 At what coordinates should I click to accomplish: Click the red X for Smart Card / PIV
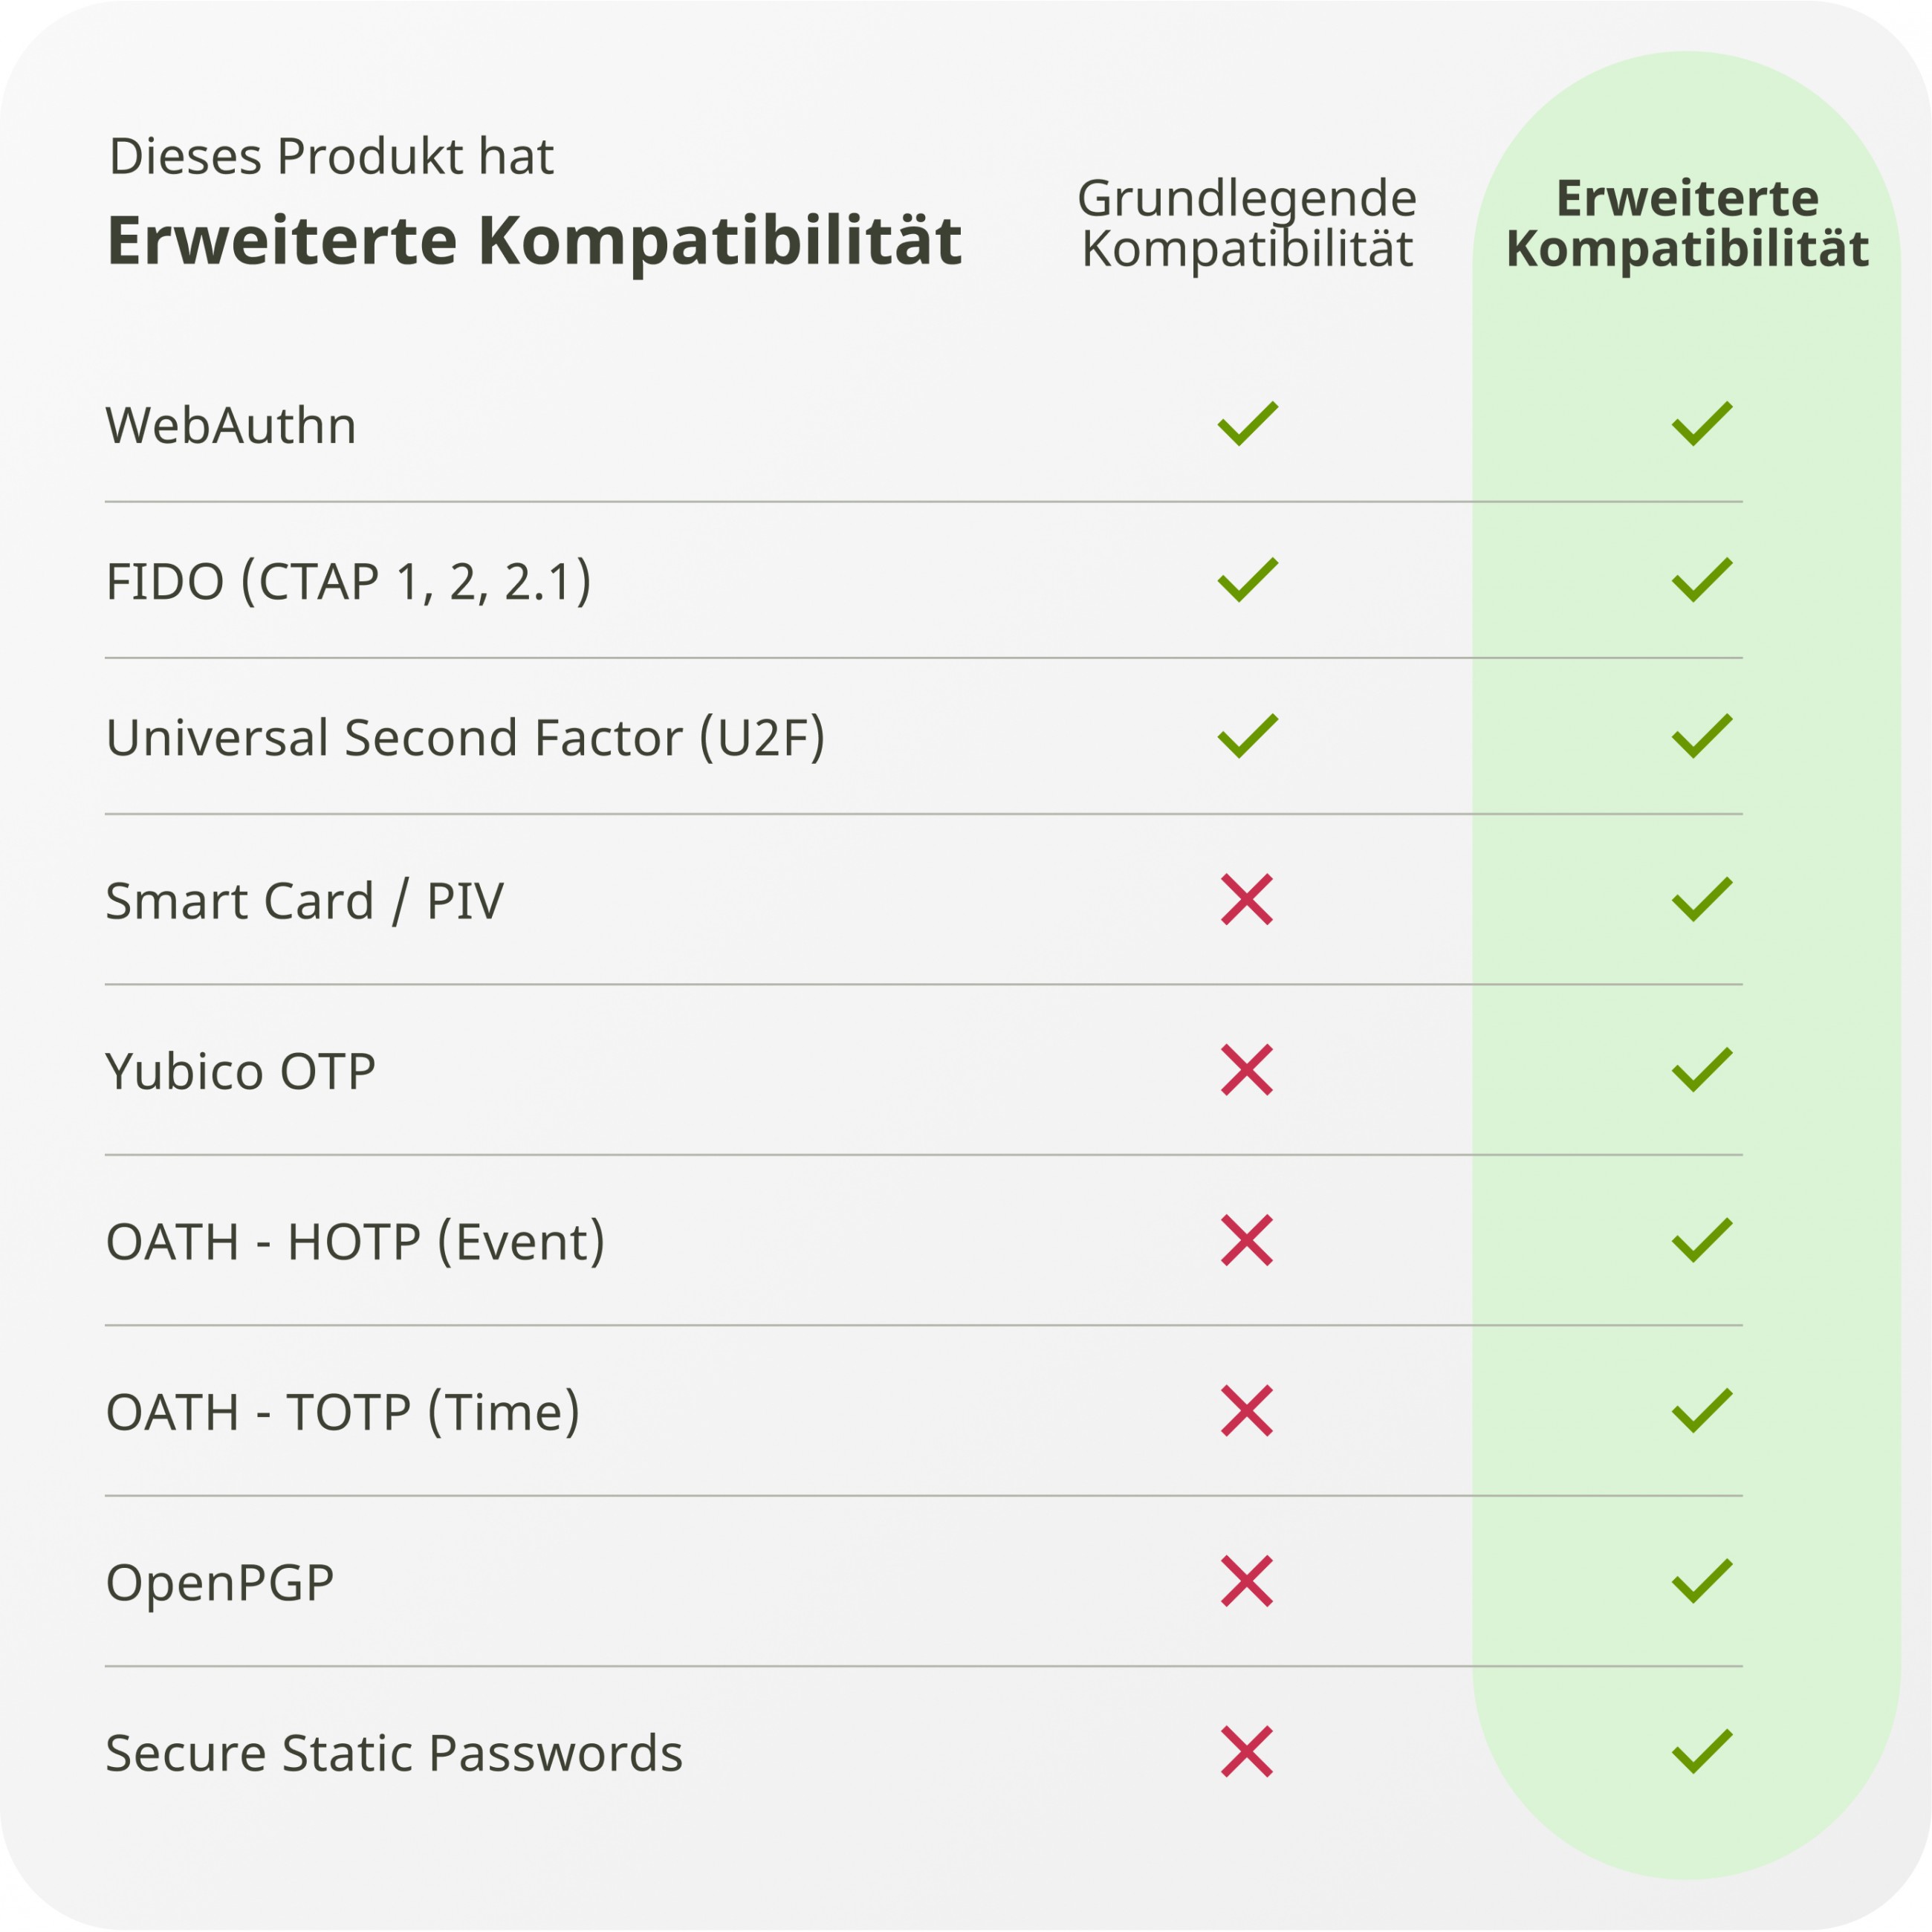(1247, 899)
